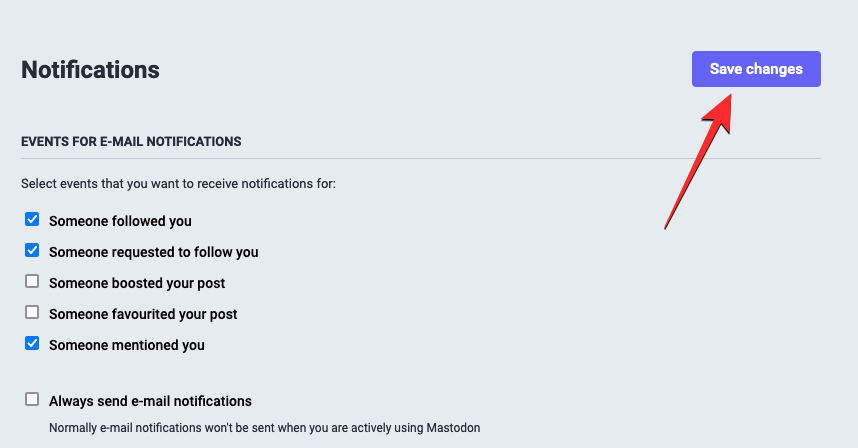Click the 'Select events that you want' instruction text
This screenshot has width=858, height=448.
(178, 184)
